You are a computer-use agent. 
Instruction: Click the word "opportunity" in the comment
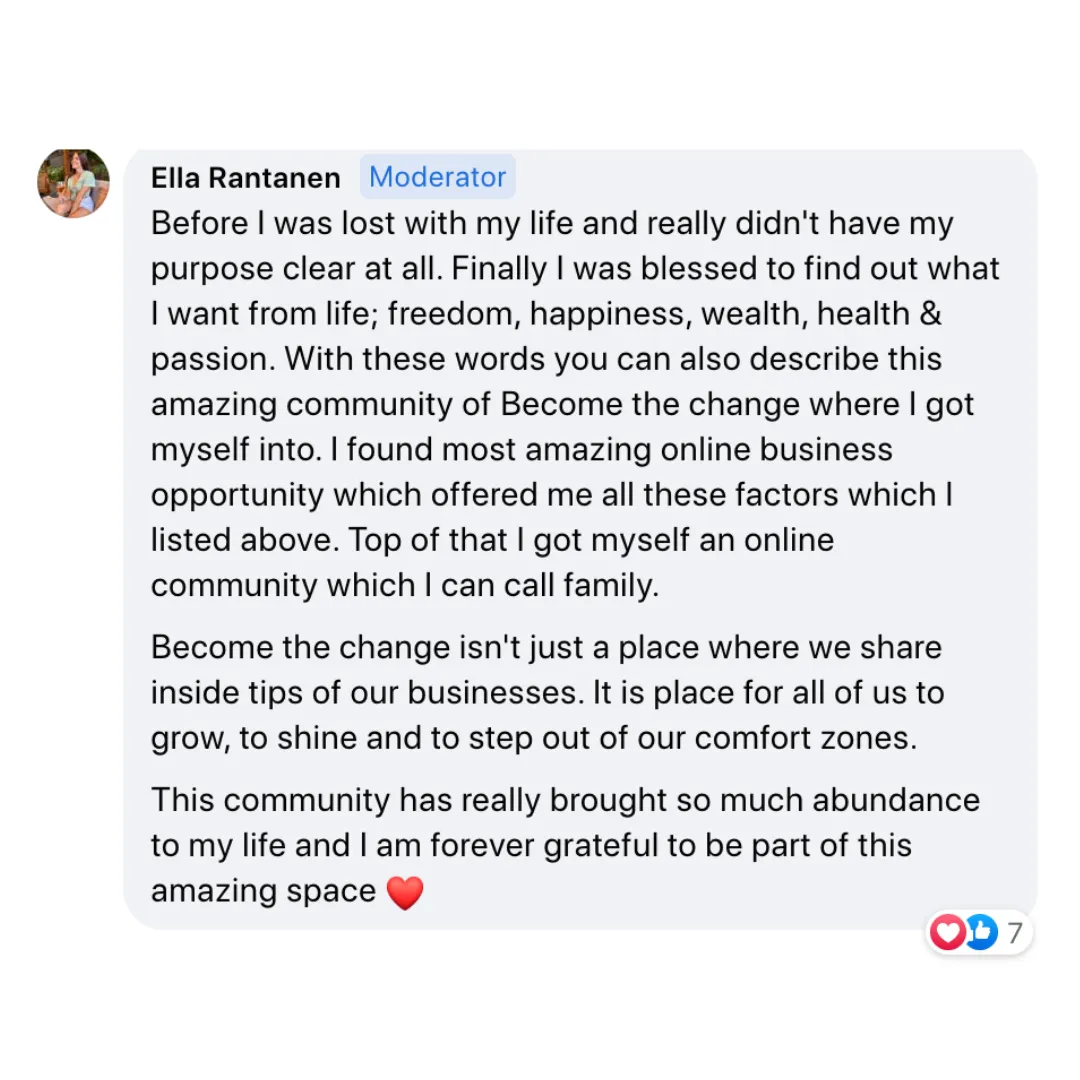coord(238,495)
